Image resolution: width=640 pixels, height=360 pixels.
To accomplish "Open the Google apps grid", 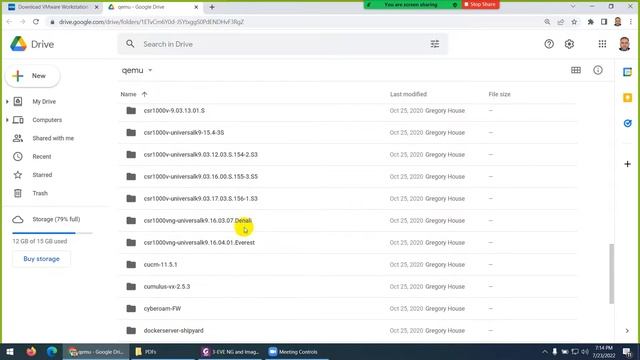I will (602, 44).
